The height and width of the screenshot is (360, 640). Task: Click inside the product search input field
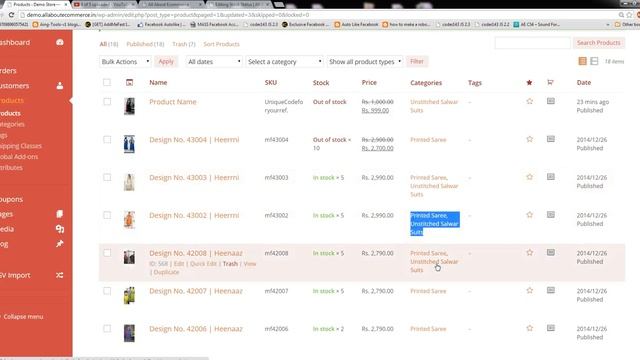532,43
